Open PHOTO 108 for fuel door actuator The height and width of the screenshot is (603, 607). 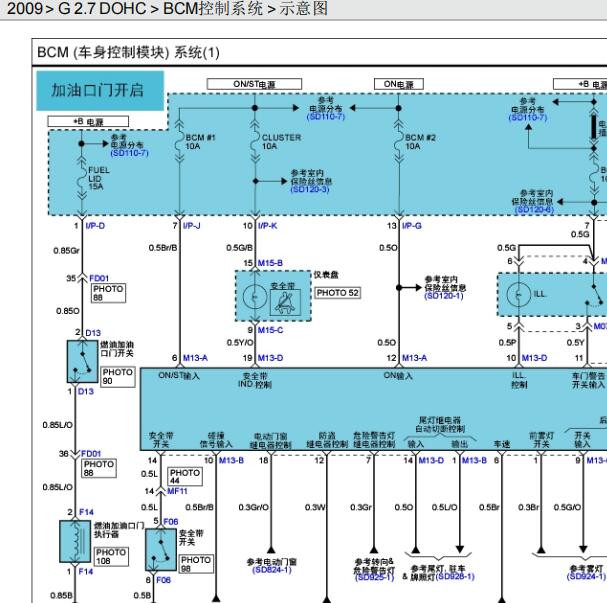point(111,557)
